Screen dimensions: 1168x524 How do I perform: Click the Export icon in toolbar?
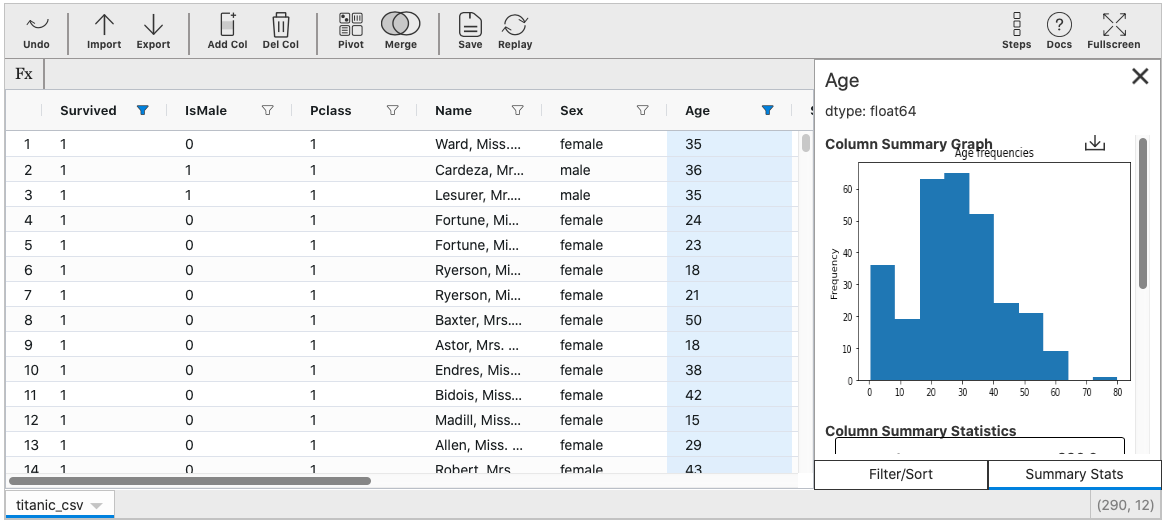click(x=153, y=32)
